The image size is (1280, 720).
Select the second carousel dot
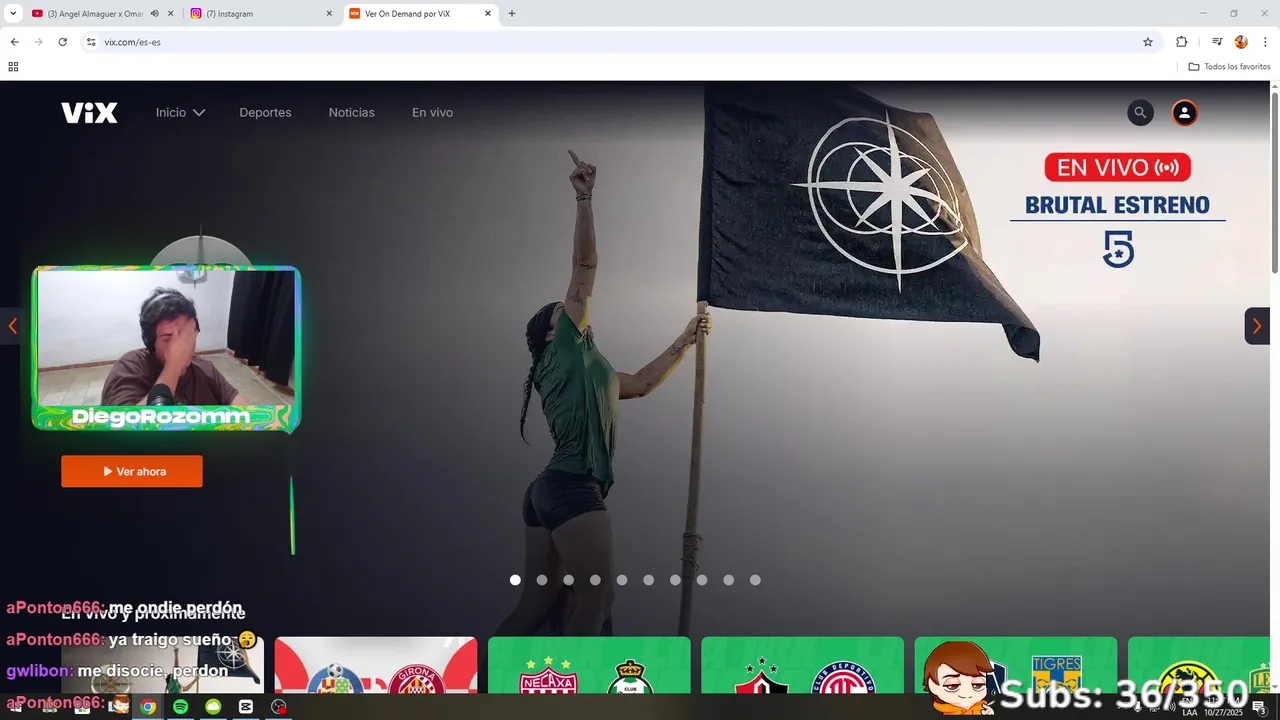542,580
